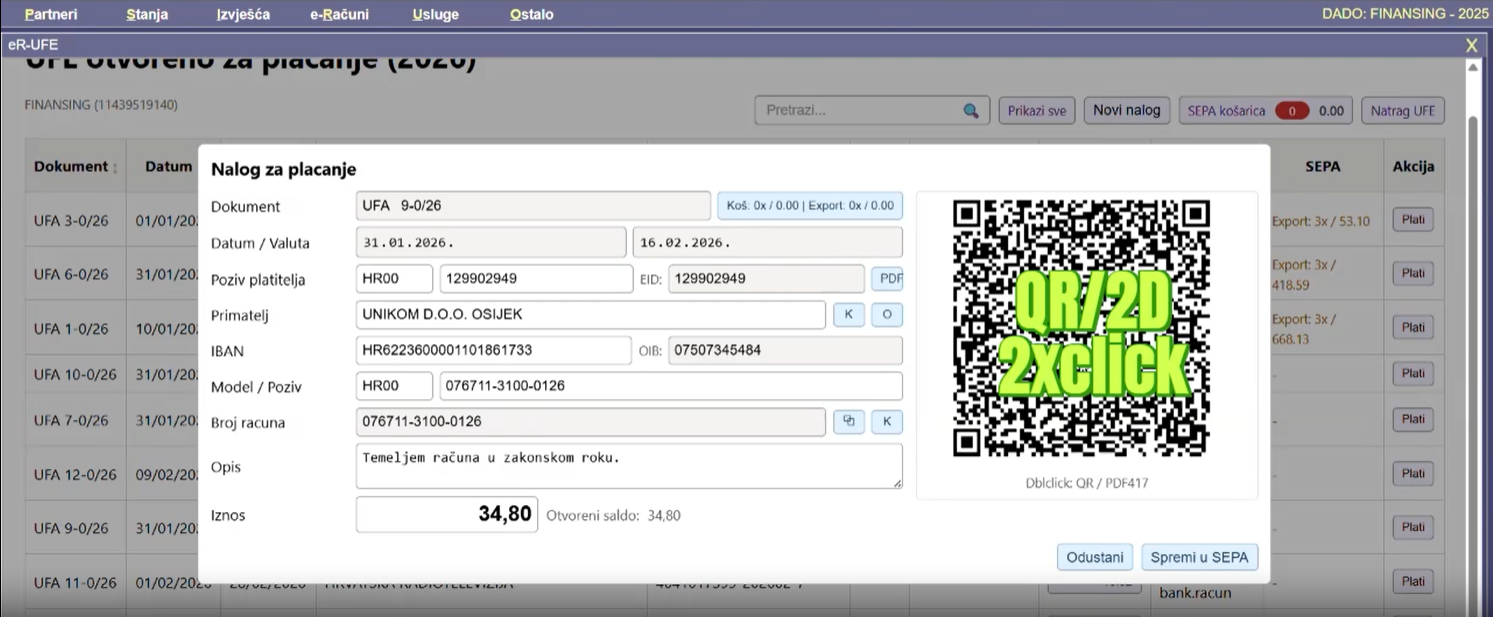Open the e-Računi menu
The height and width of the screenshot is (617, 1493).
(x=339, y=14)
